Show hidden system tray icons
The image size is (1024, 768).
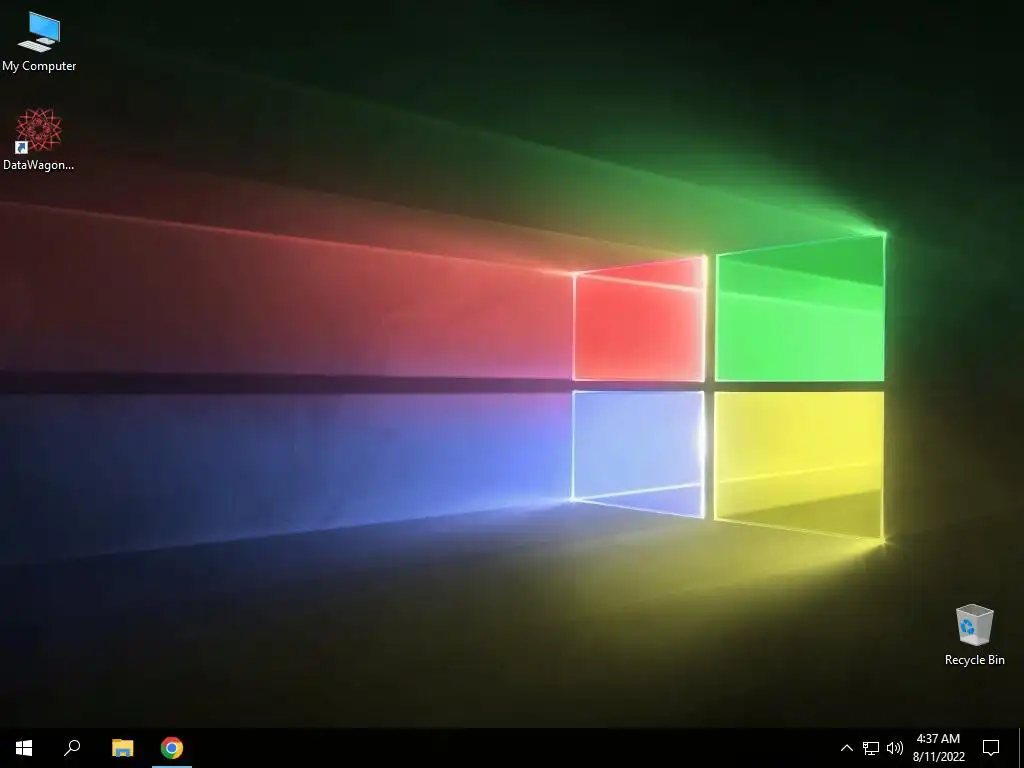click(x=846, y=748)
